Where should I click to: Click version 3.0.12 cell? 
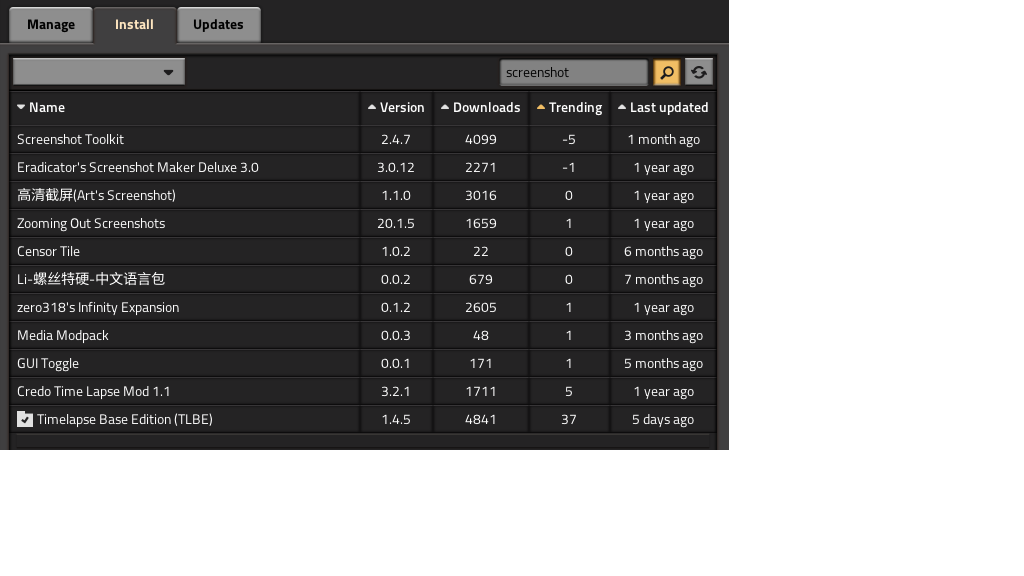[396, 167]
